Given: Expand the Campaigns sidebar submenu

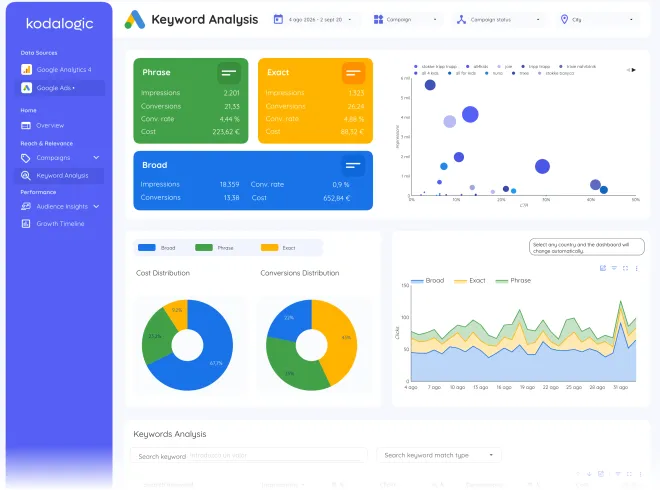Looking at the screenshot, I should [96, 158].
